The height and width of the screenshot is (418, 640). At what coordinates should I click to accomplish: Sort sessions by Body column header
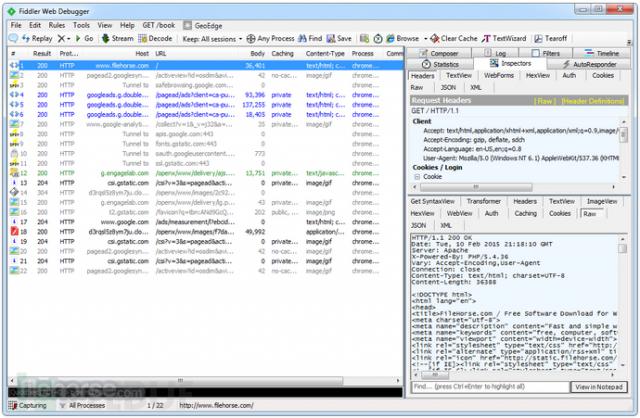[257, 53]
